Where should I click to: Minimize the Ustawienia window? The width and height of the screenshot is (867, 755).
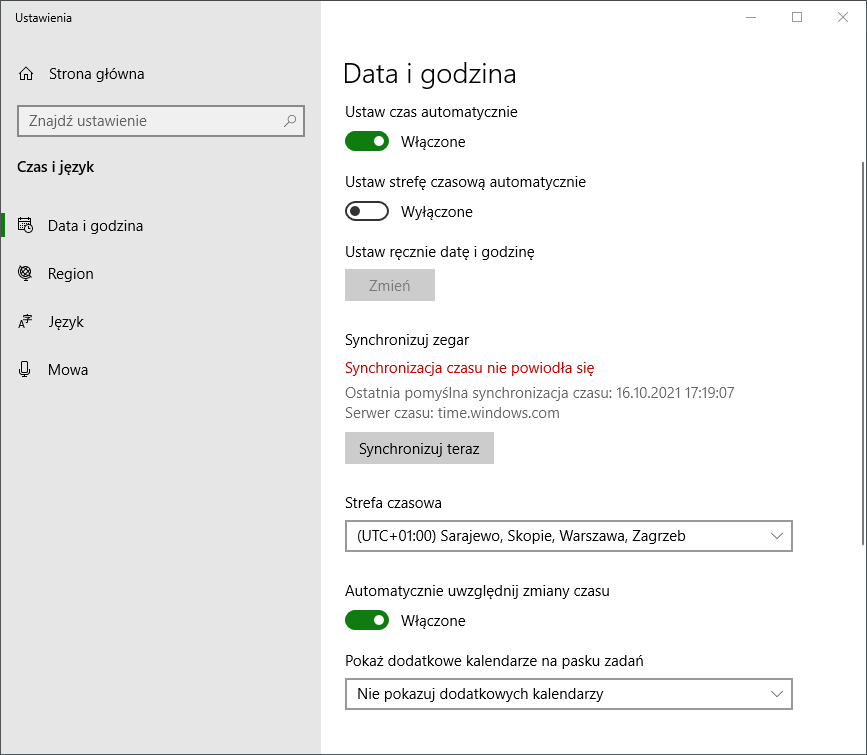[x=751, y=17]
